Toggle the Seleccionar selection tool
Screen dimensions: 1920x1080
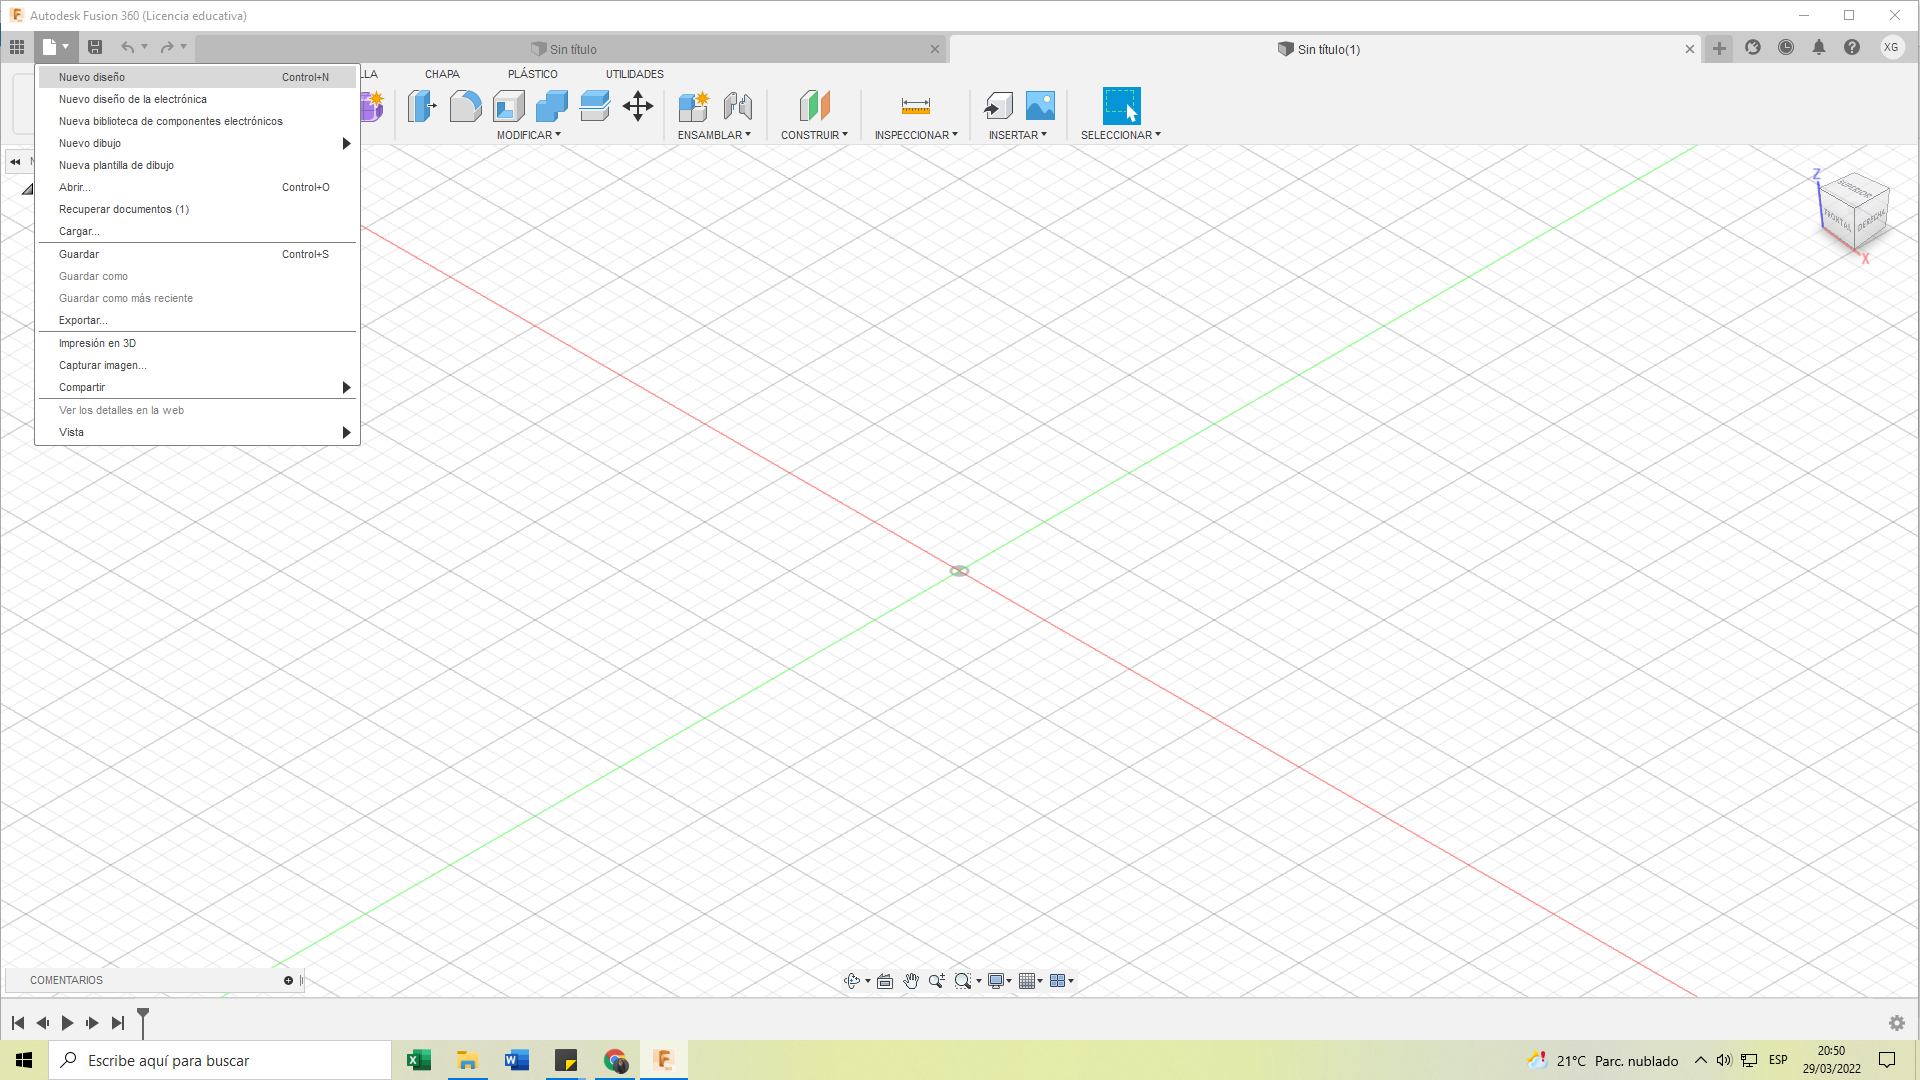pos(1121,106)
